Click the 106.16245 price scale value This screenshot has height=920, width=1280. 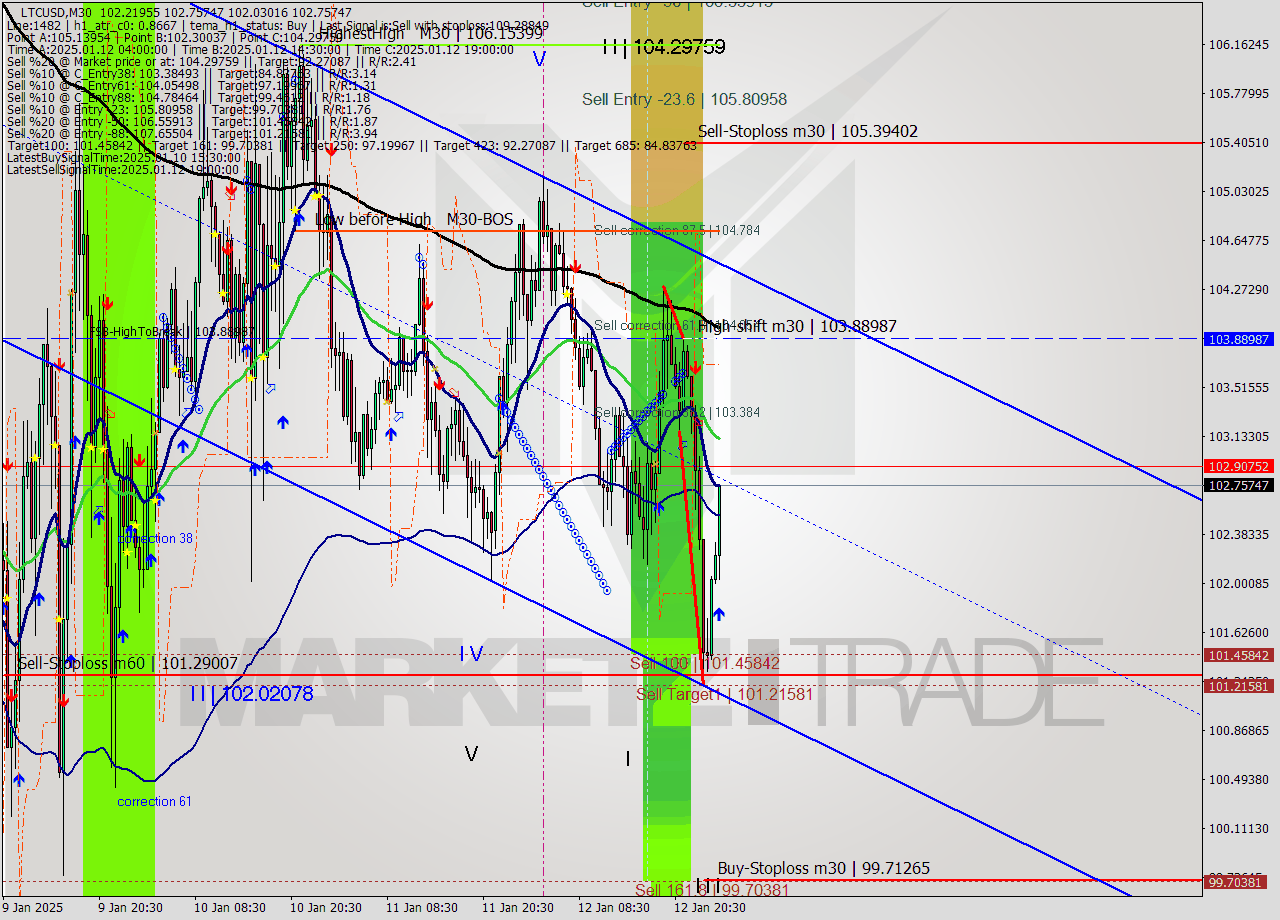pyautogui.click(x=1239, y=44)
